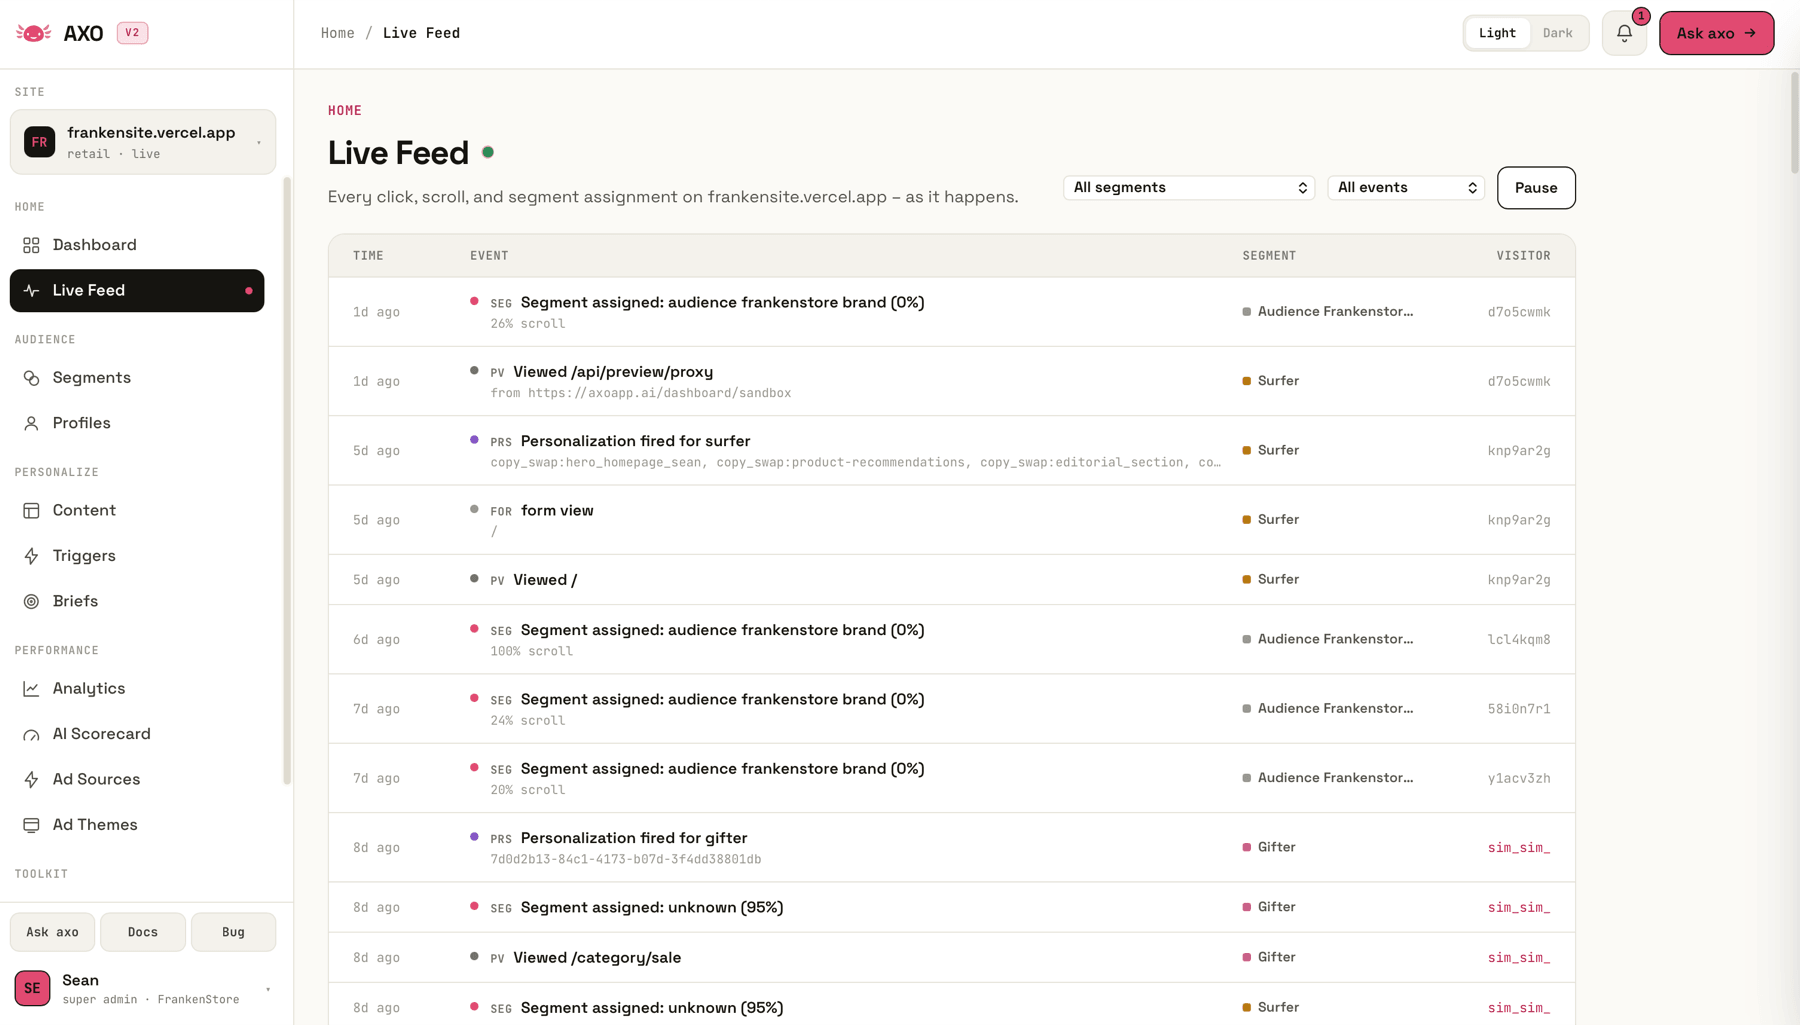Navigate to Ad Themes
The height and width of the screenshot is (1025, 1800).
137,825
